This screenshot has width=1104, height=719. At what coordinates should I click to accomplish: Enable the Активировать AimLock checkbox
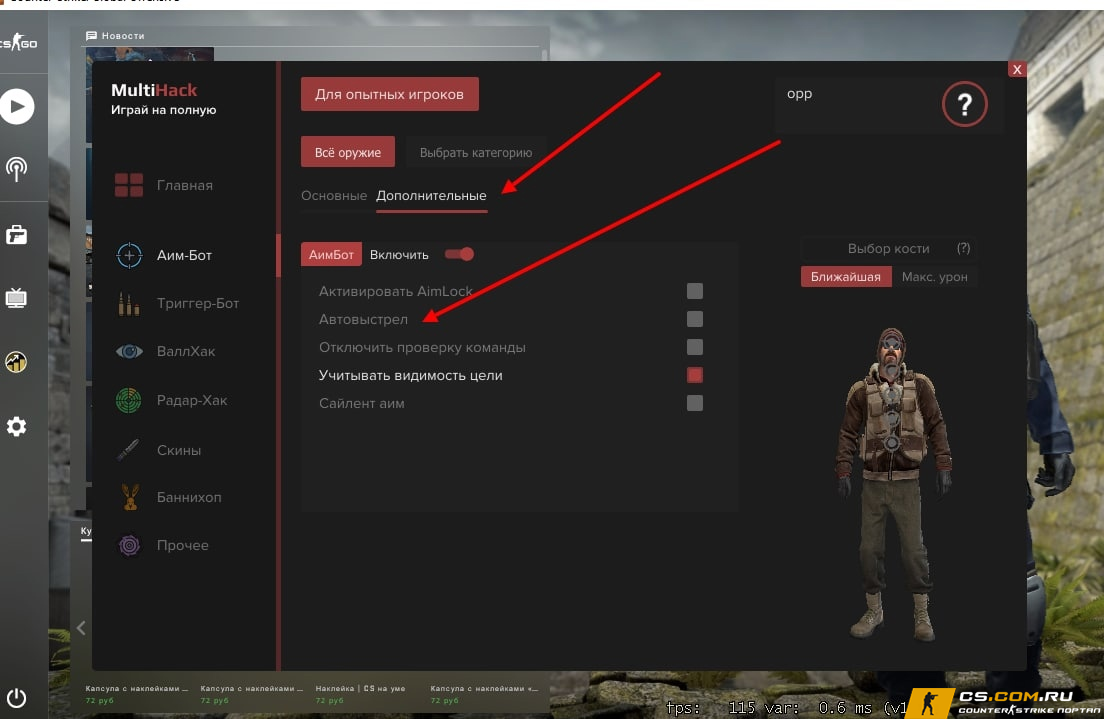[694, 291]
